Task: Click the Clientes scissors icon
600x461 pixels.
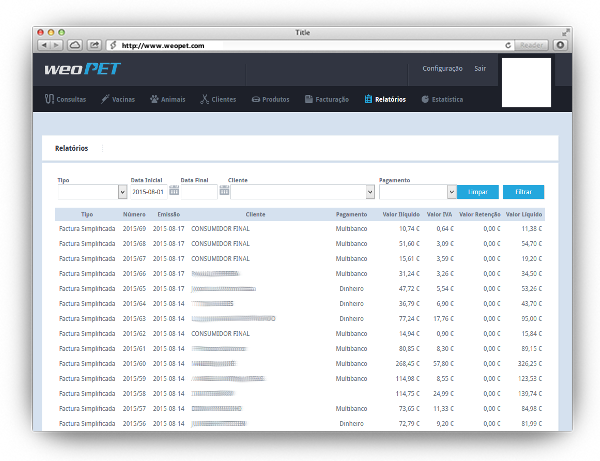Action: click(x=204, y=100)
